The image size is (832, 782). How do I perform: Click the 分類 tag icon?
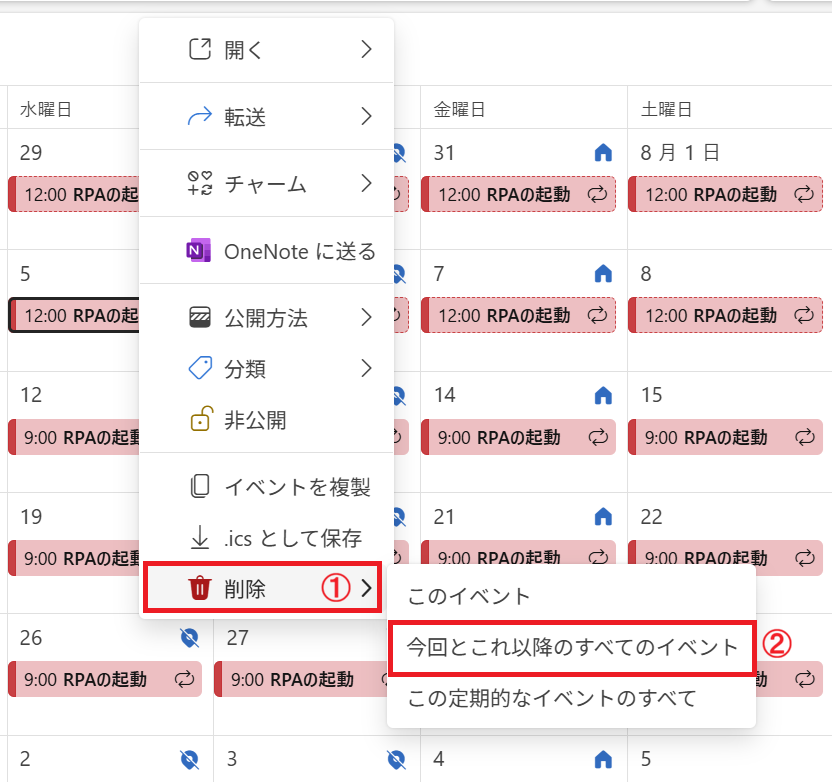click(x=201, y=368)
